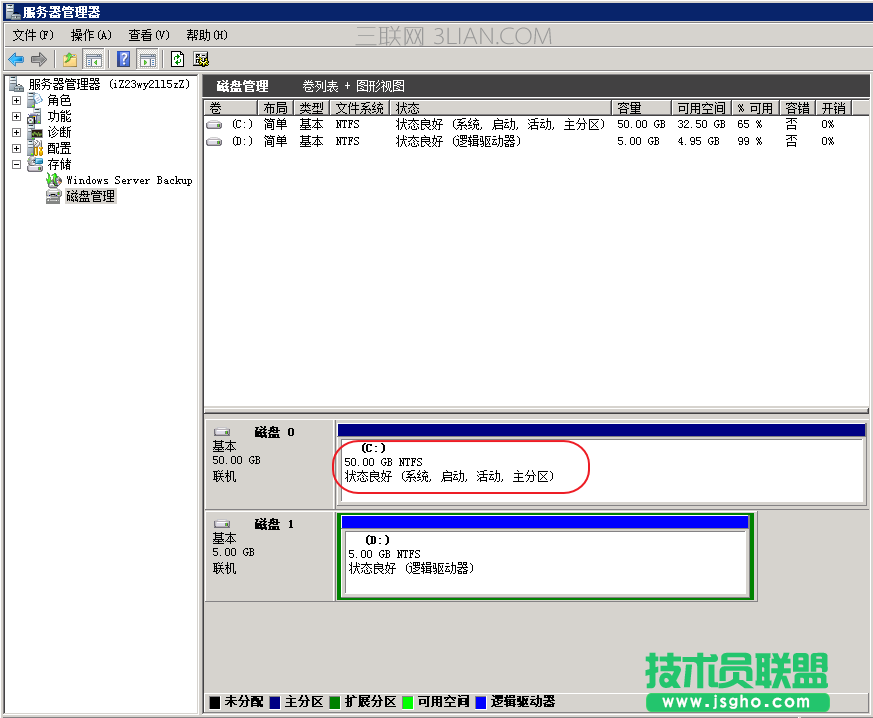This screenshot has height=718, width=873.
Task: Click the Rescan Disks toolbar icon
Action: click(x=200, y=59)
